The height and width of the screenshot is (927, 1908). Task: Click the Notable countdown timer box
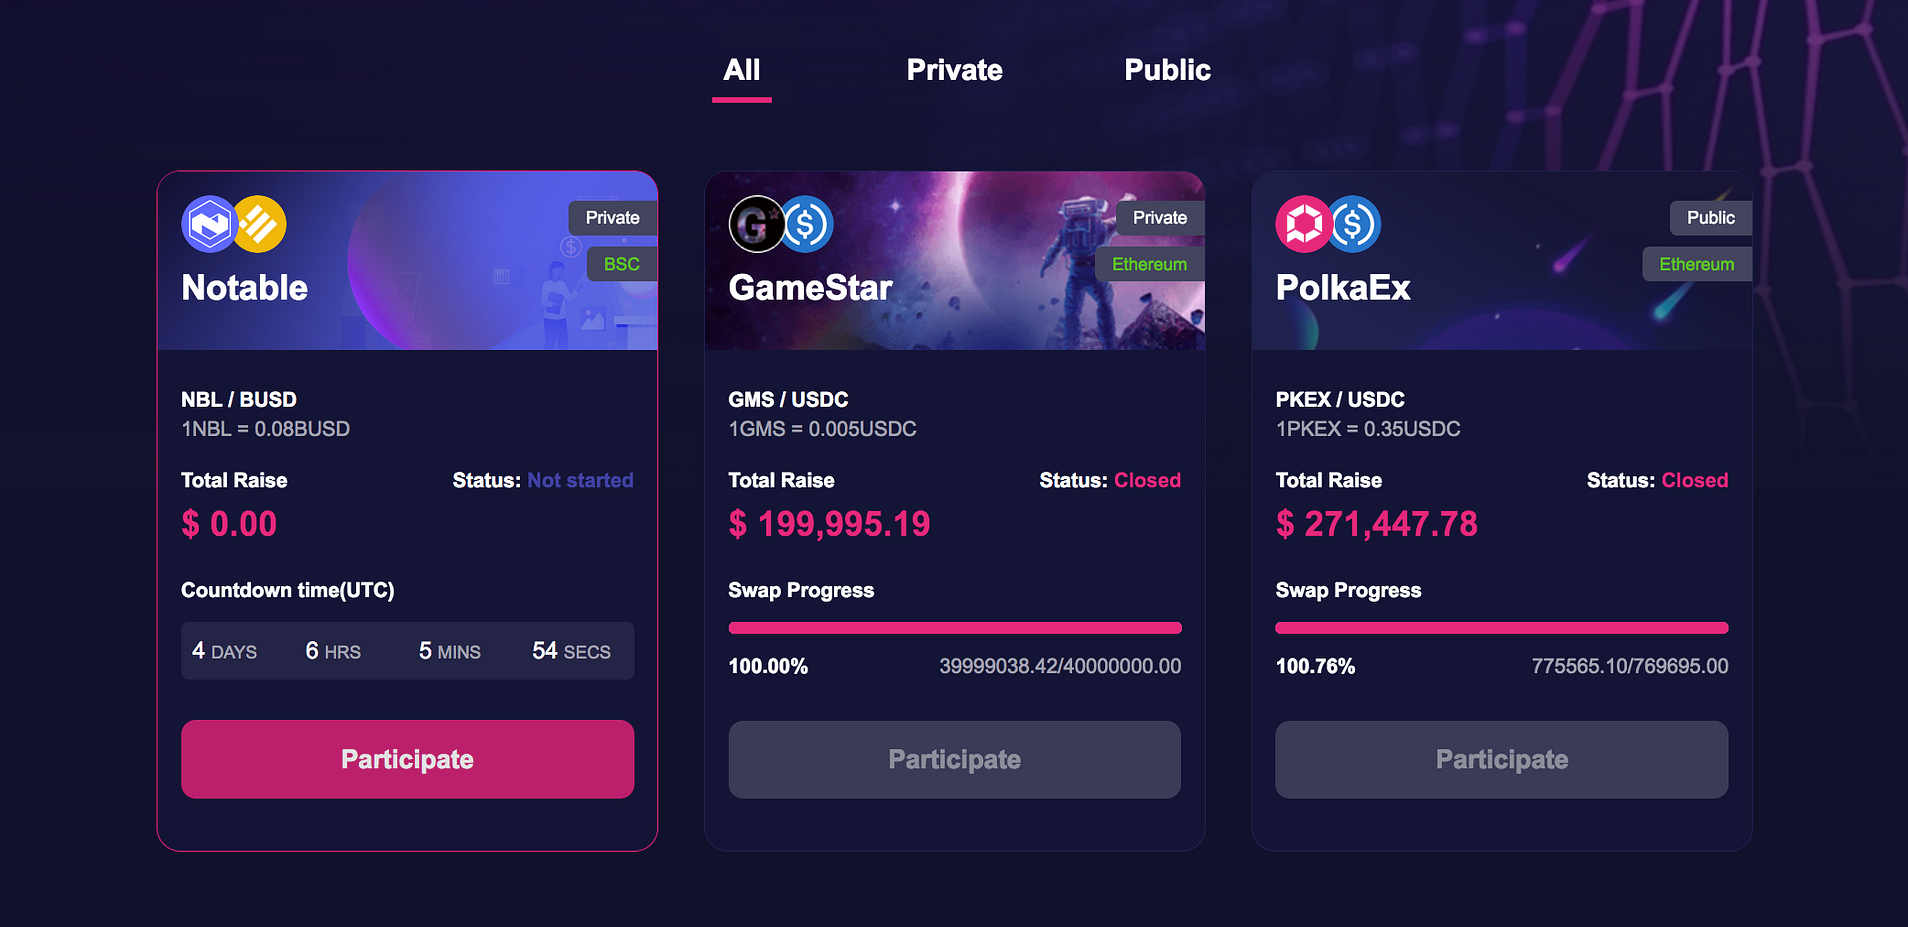click(x=407, y=651)
